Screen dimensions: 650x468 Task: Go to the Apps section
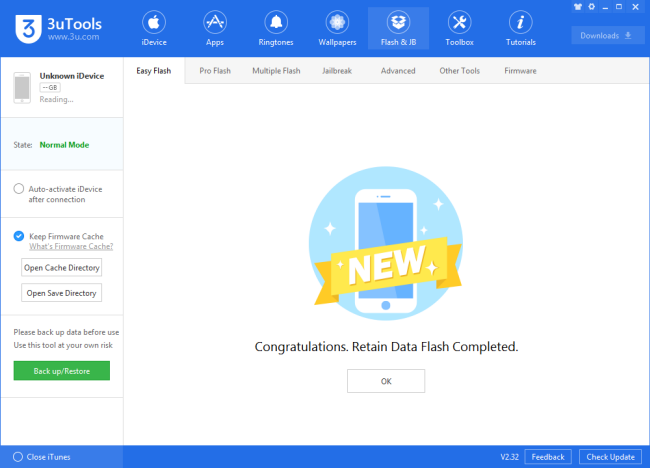(x=215, y=28)
